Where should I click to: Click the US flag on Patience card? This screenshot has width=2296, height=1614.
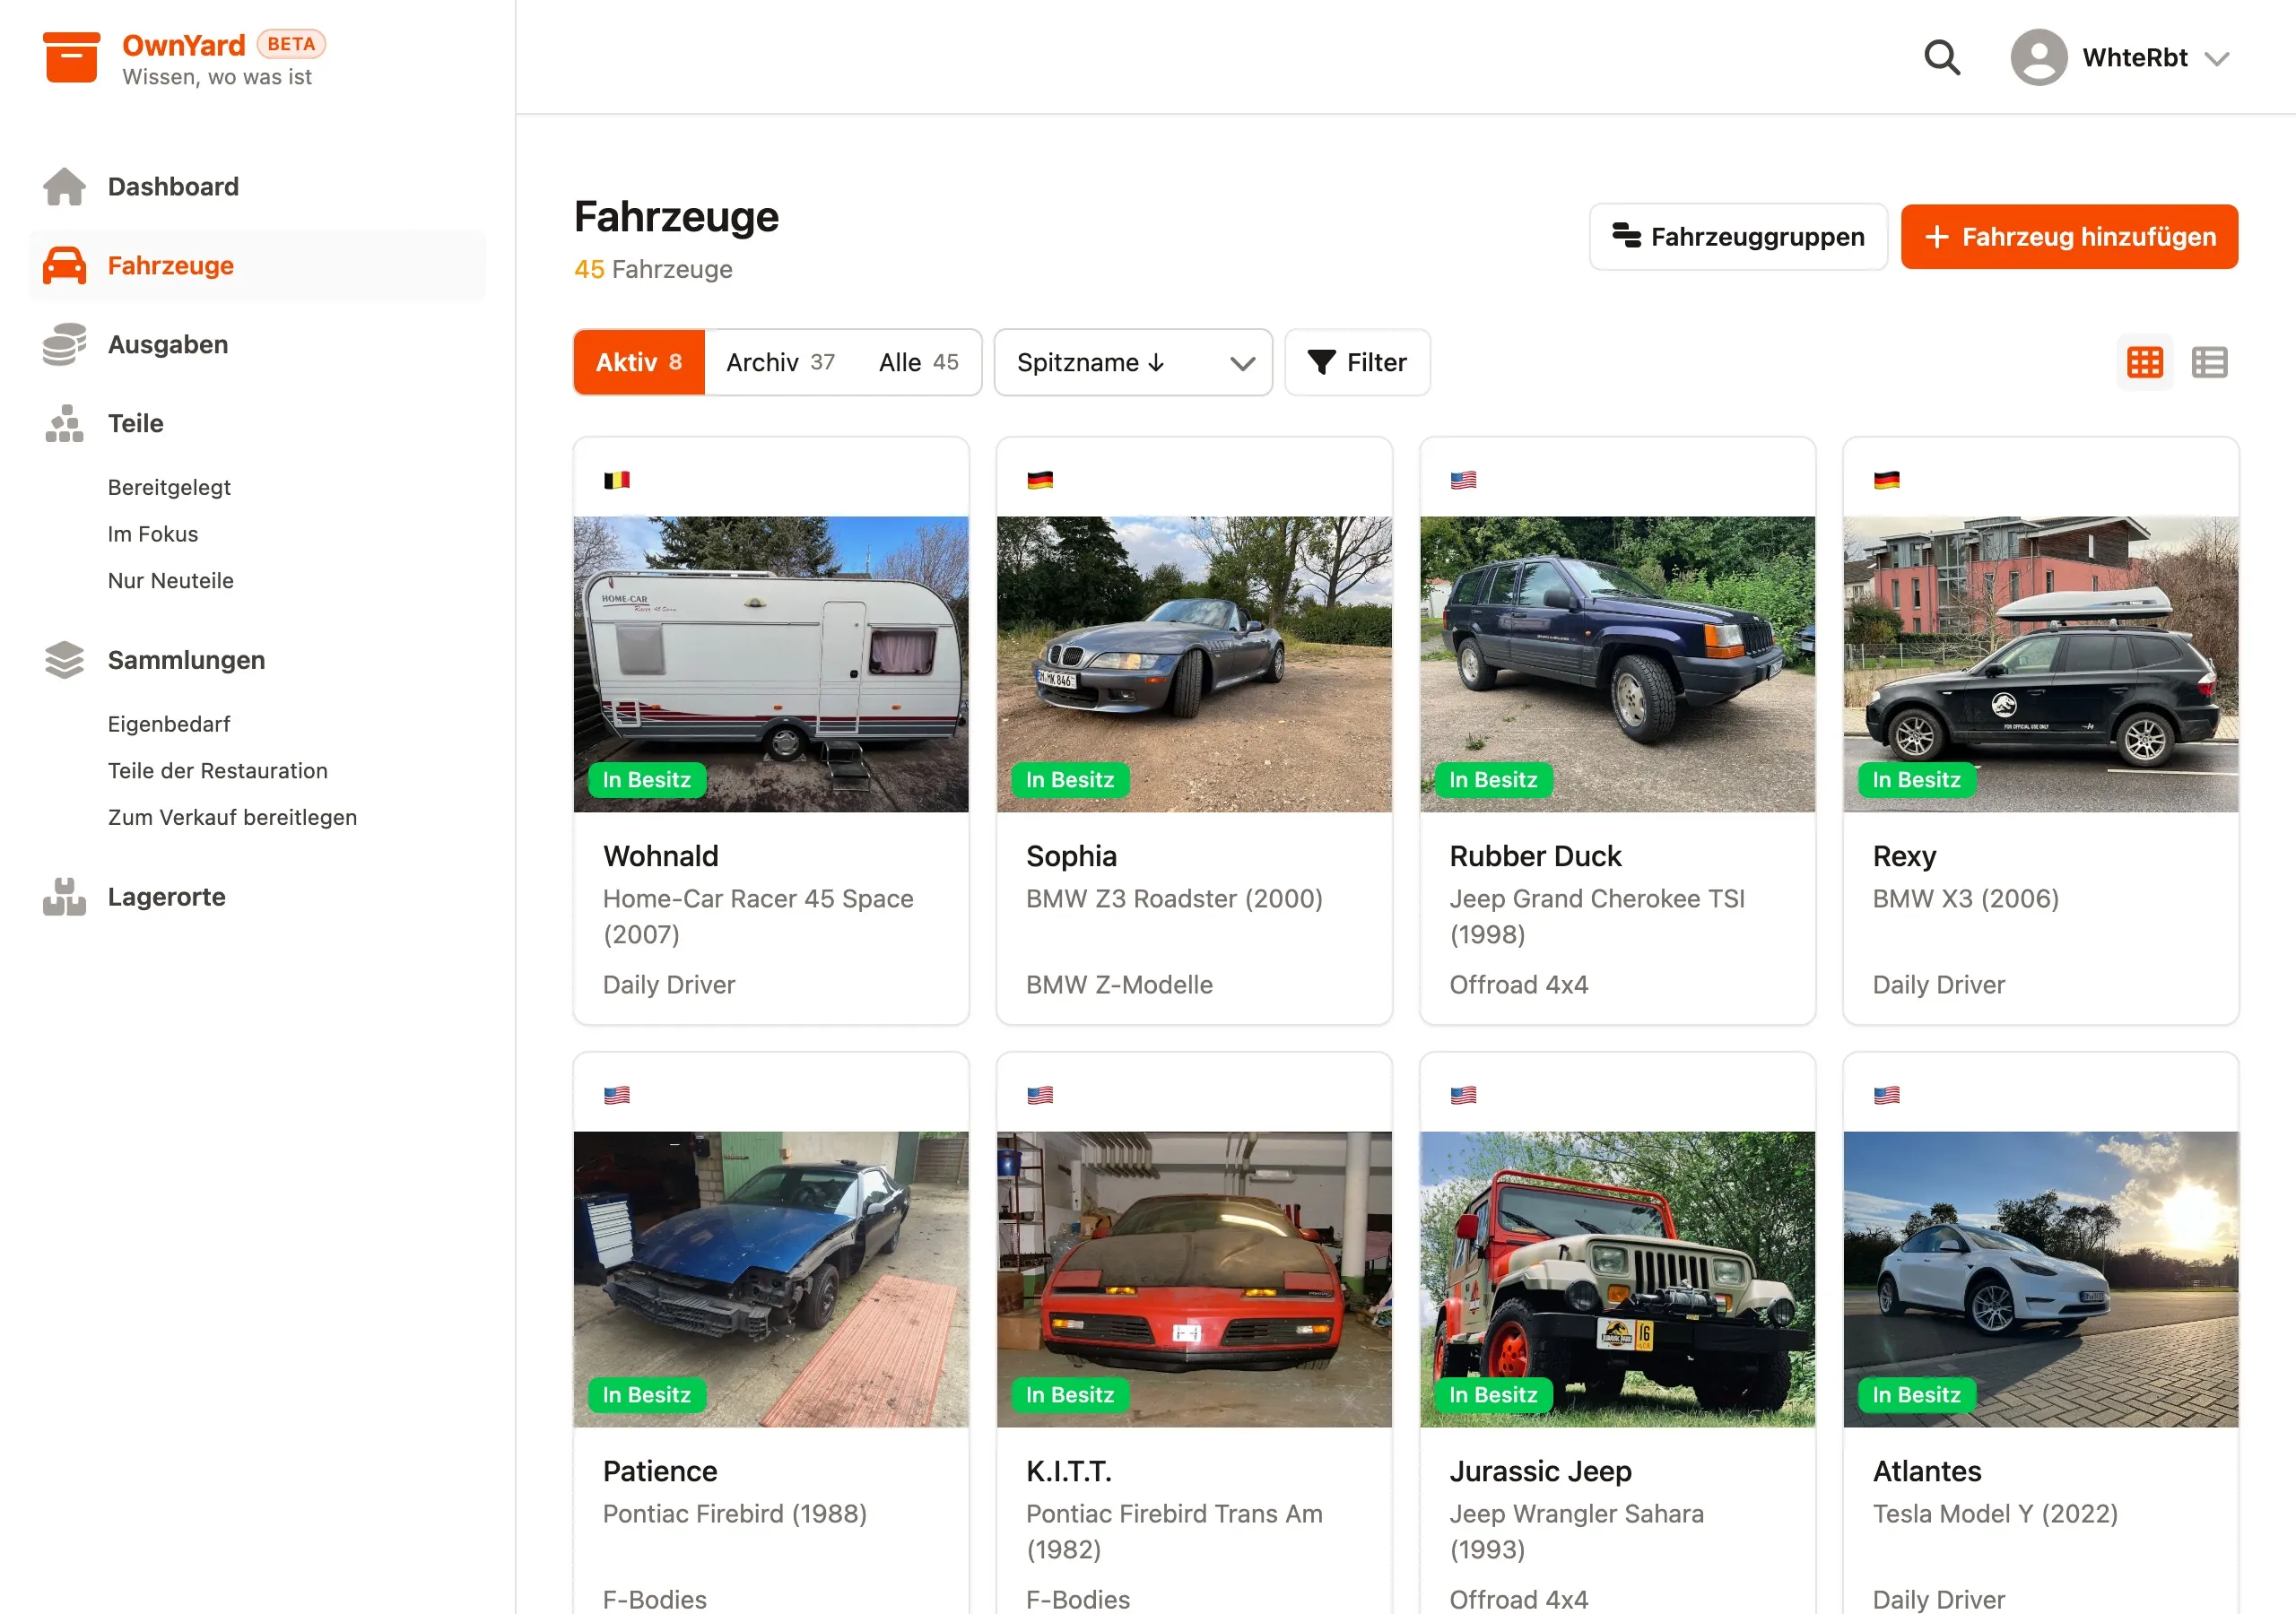tap(616, 1095)
